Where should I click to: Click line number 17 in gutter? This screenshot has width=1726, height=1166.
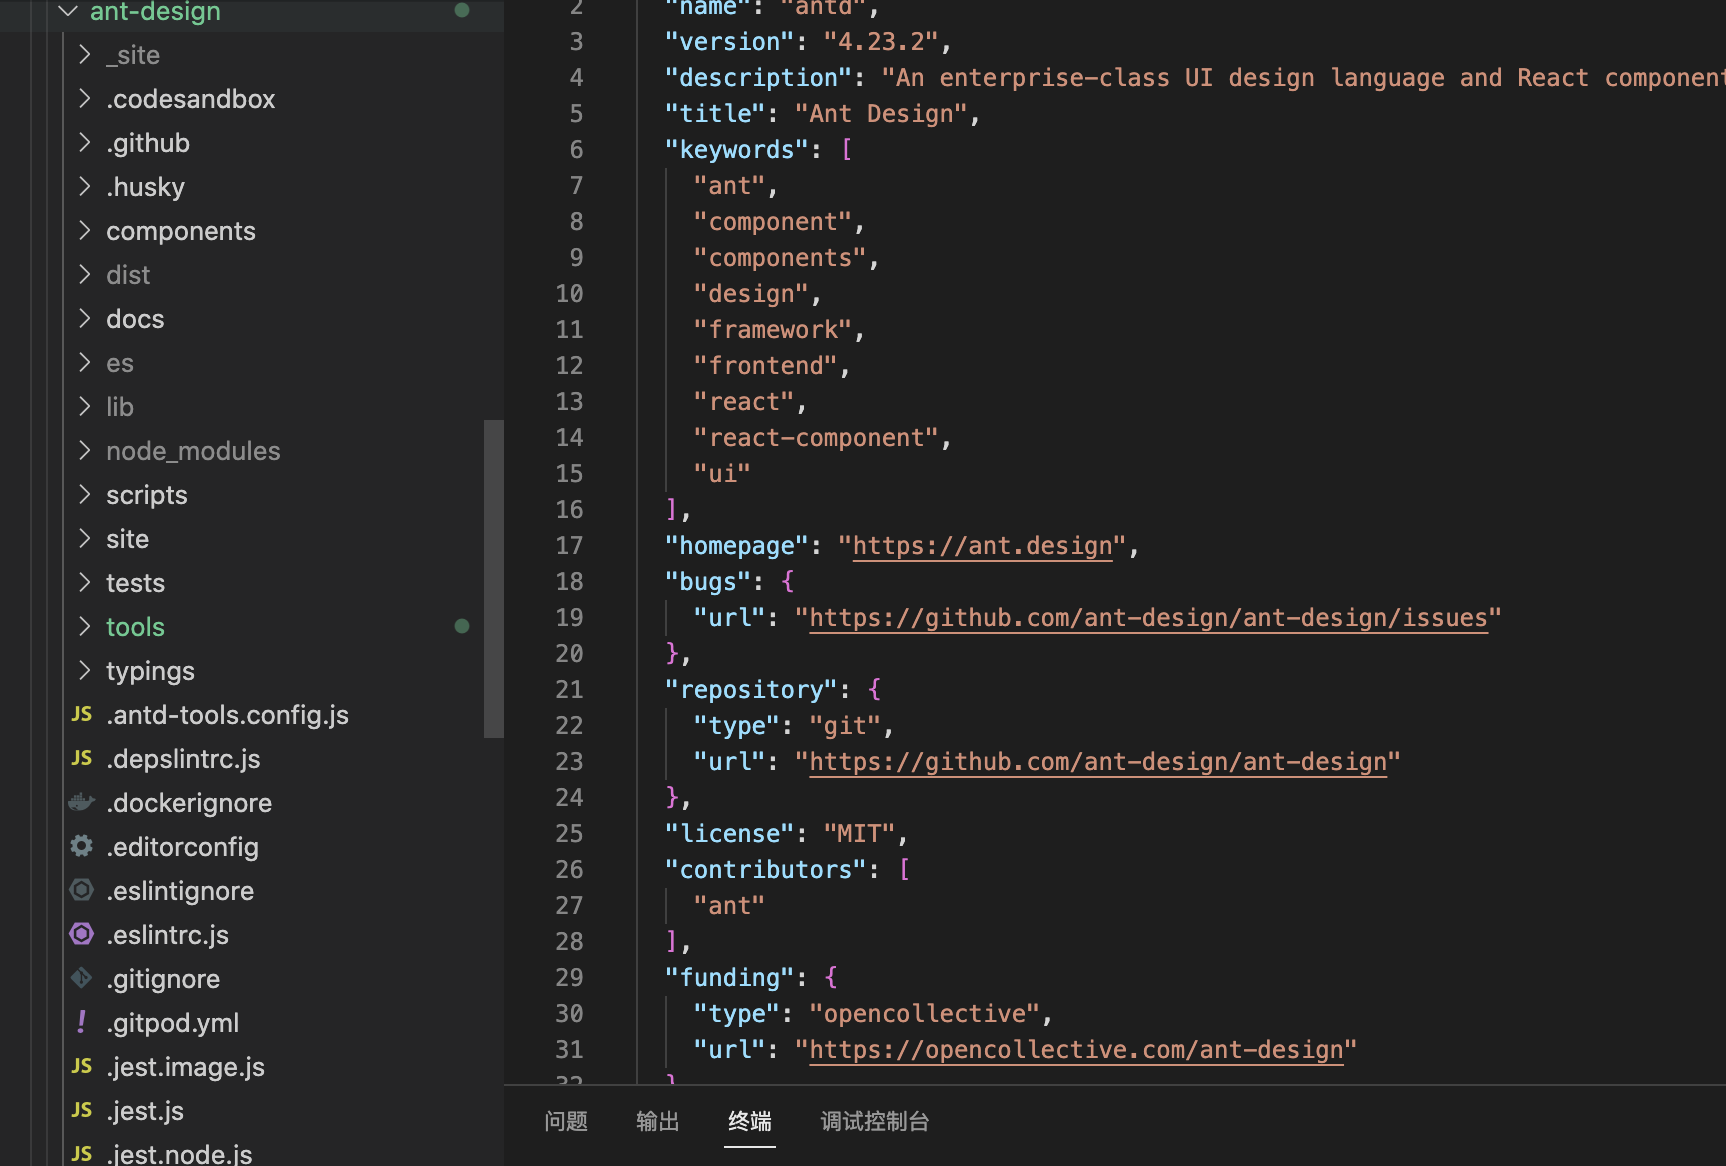[569, 546]
